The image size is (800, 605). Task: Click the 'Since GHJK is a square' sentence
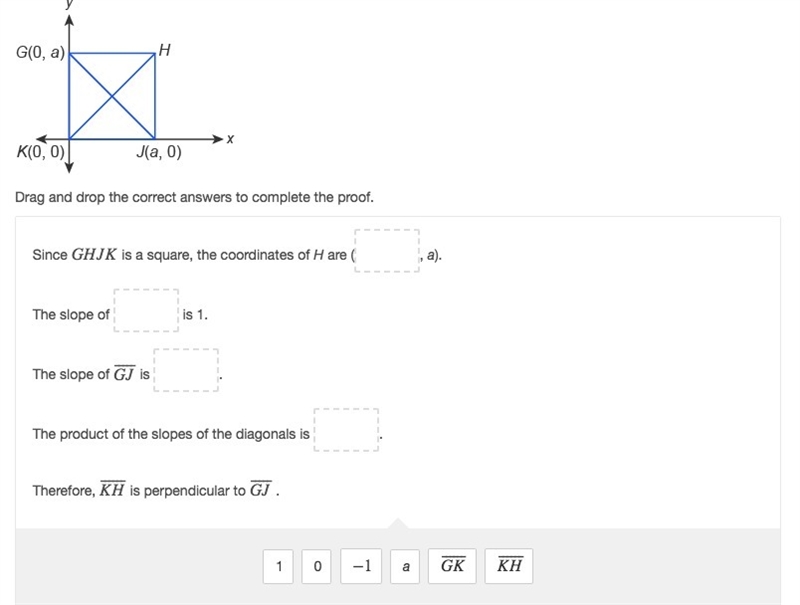[x=237, y=254]
